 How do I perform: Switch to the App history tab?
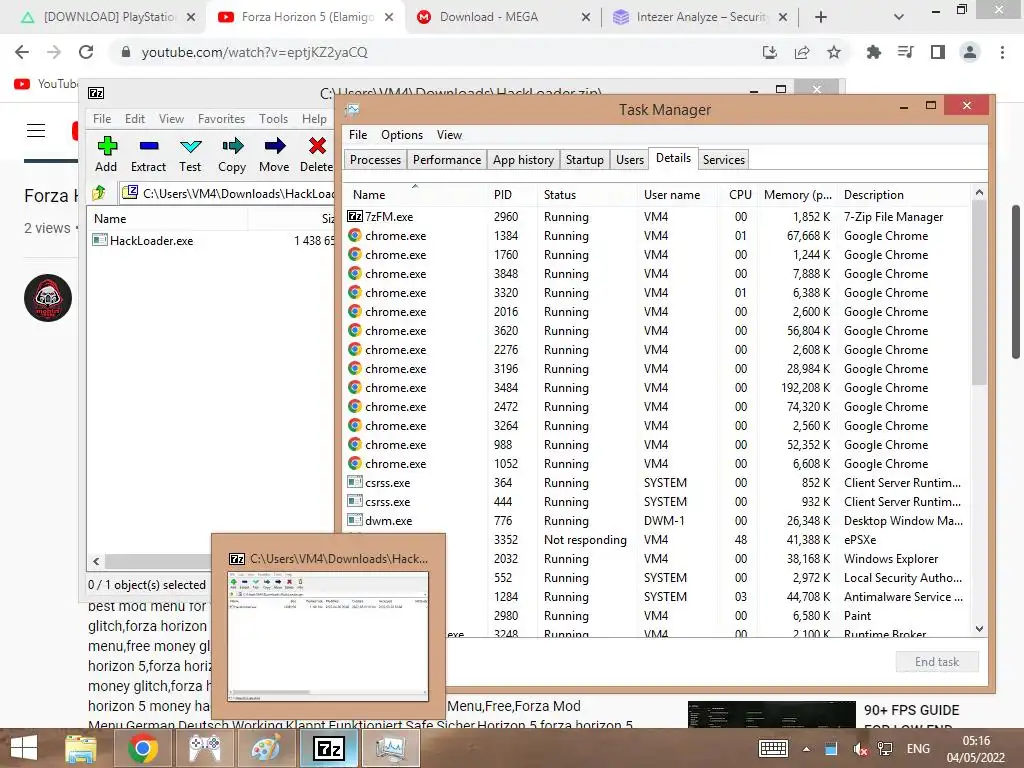click(x=523, y=160)
